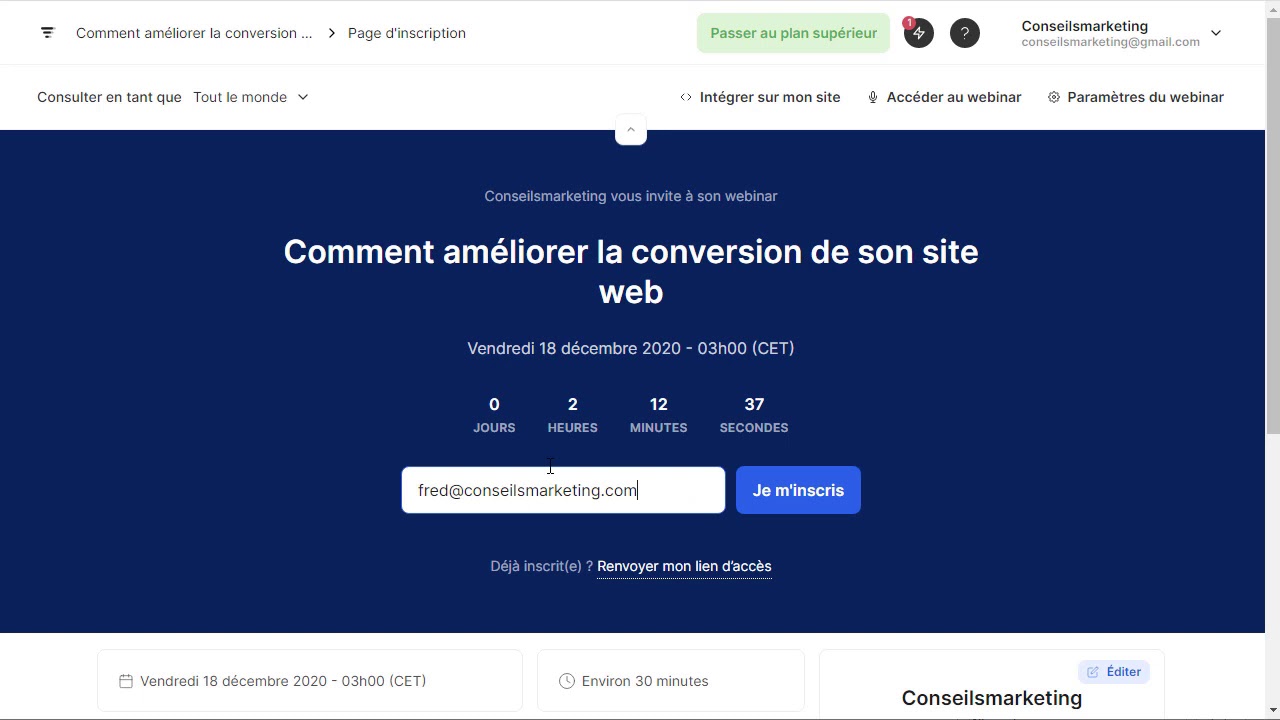Click the SECONDES countdown label
Screen dimensions: 1280x720
pos(754,427)
